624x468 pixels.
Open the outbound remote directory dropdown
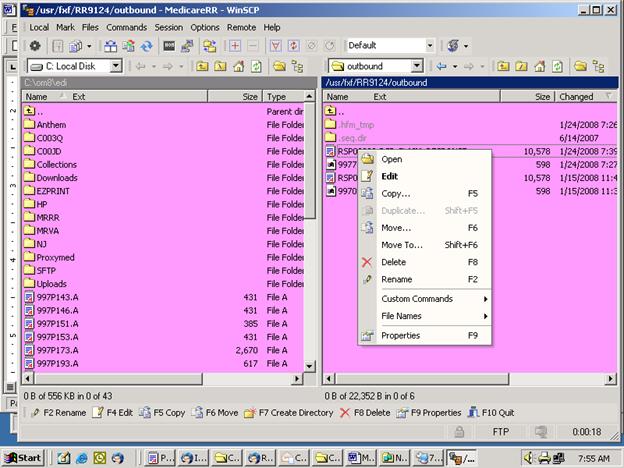(423, 66)
